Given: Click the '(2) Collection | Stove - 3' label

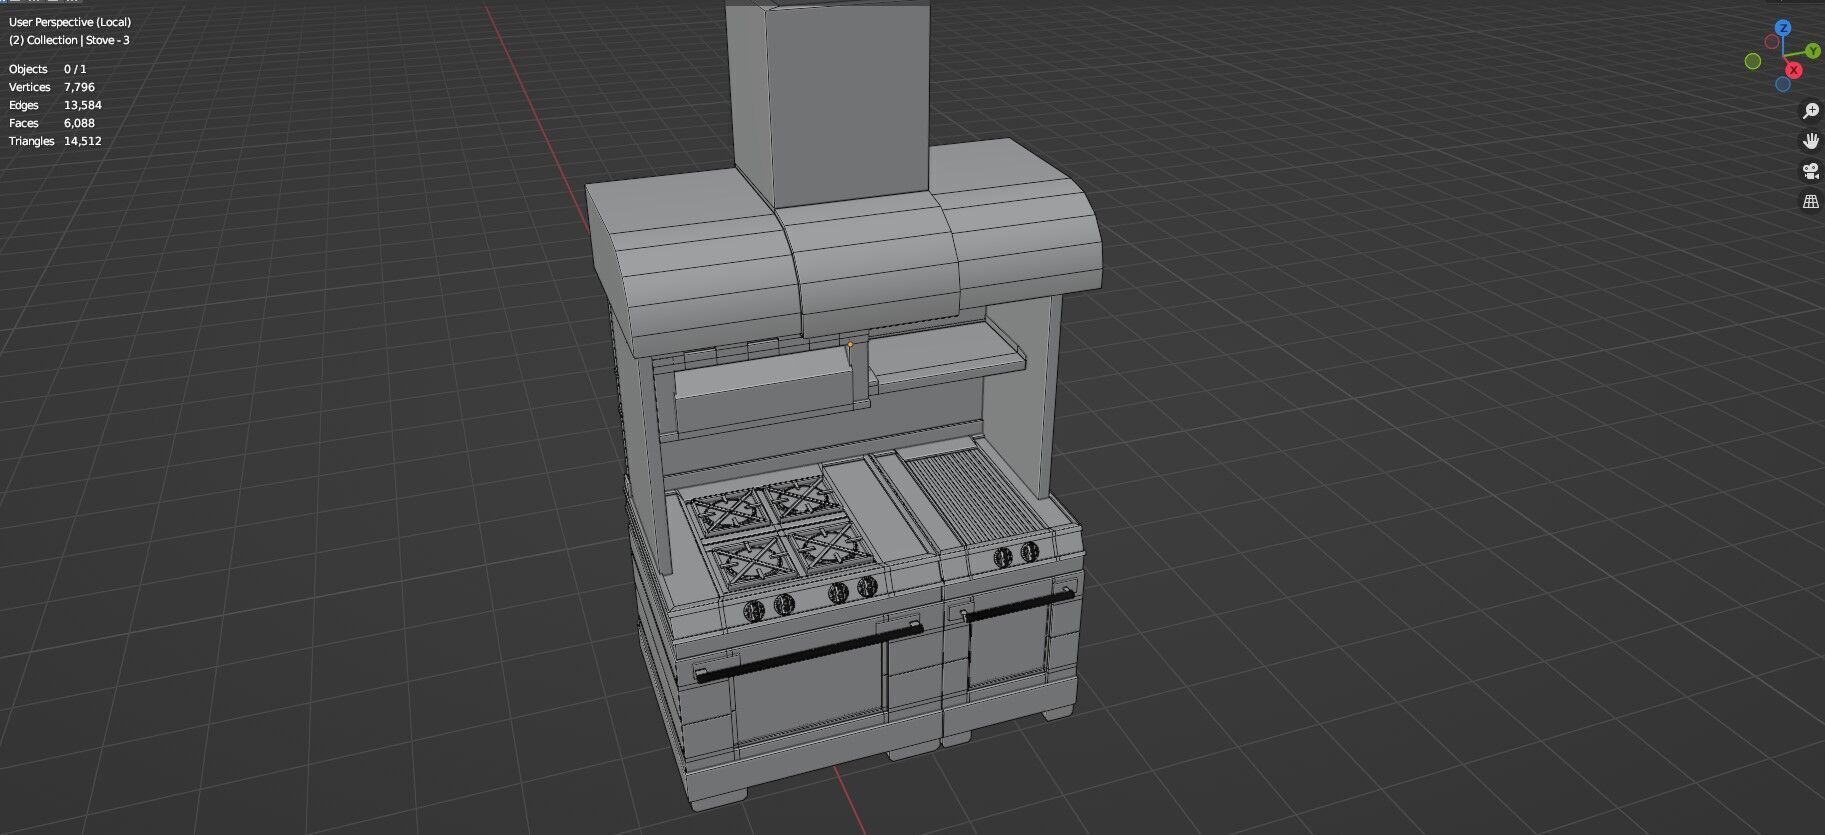Looking at the screenshot, I should tap(69, 40).
